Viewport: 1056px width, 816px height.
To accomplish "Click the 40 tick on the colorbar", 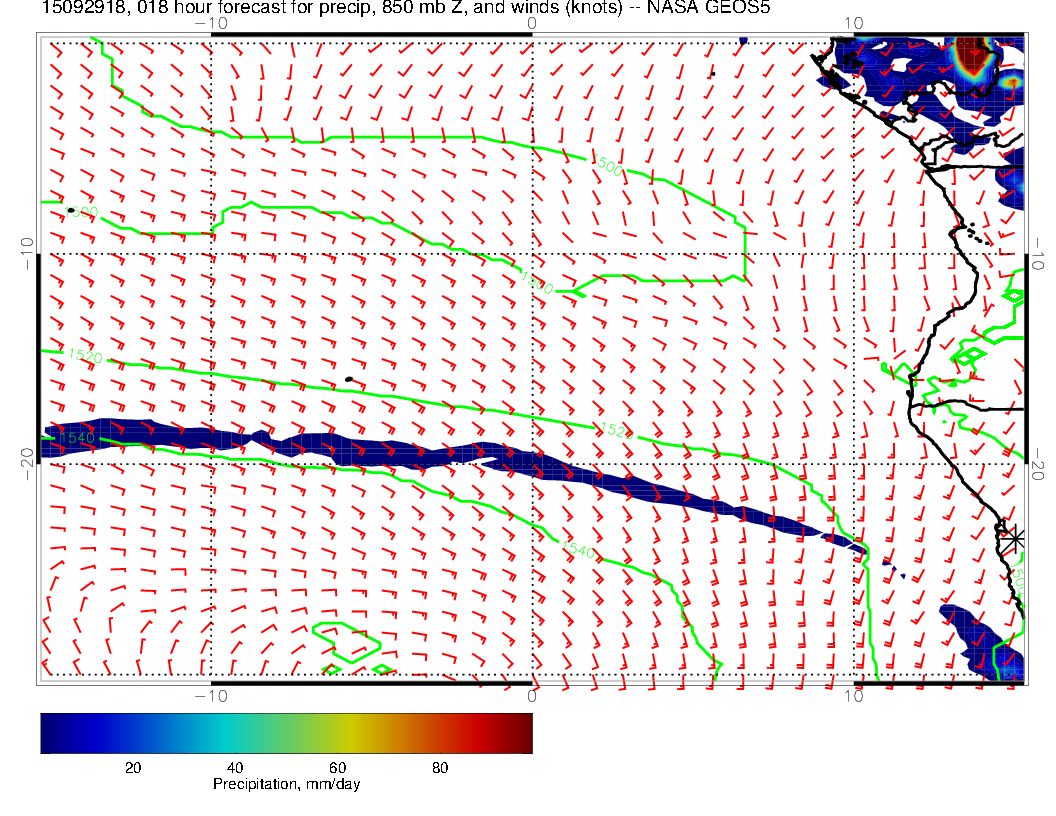I will tap(235, 767).
